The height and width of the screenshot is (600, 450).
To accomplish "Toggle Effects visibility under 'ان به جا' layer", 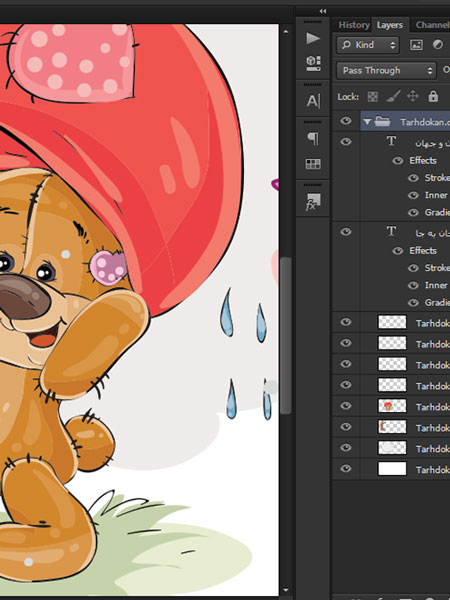I will click(398, 251).
